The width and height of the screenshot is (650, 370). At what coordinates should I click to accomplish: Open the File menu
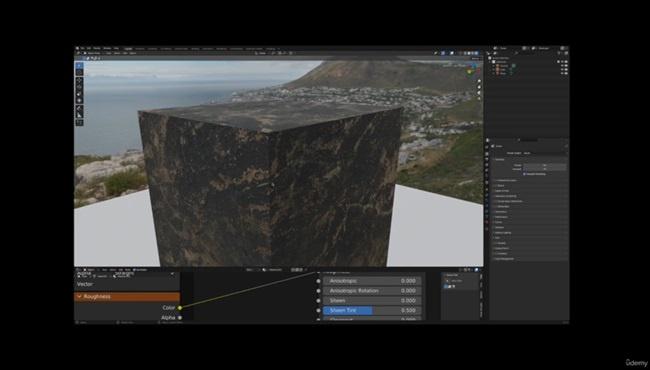click(82, 48)
